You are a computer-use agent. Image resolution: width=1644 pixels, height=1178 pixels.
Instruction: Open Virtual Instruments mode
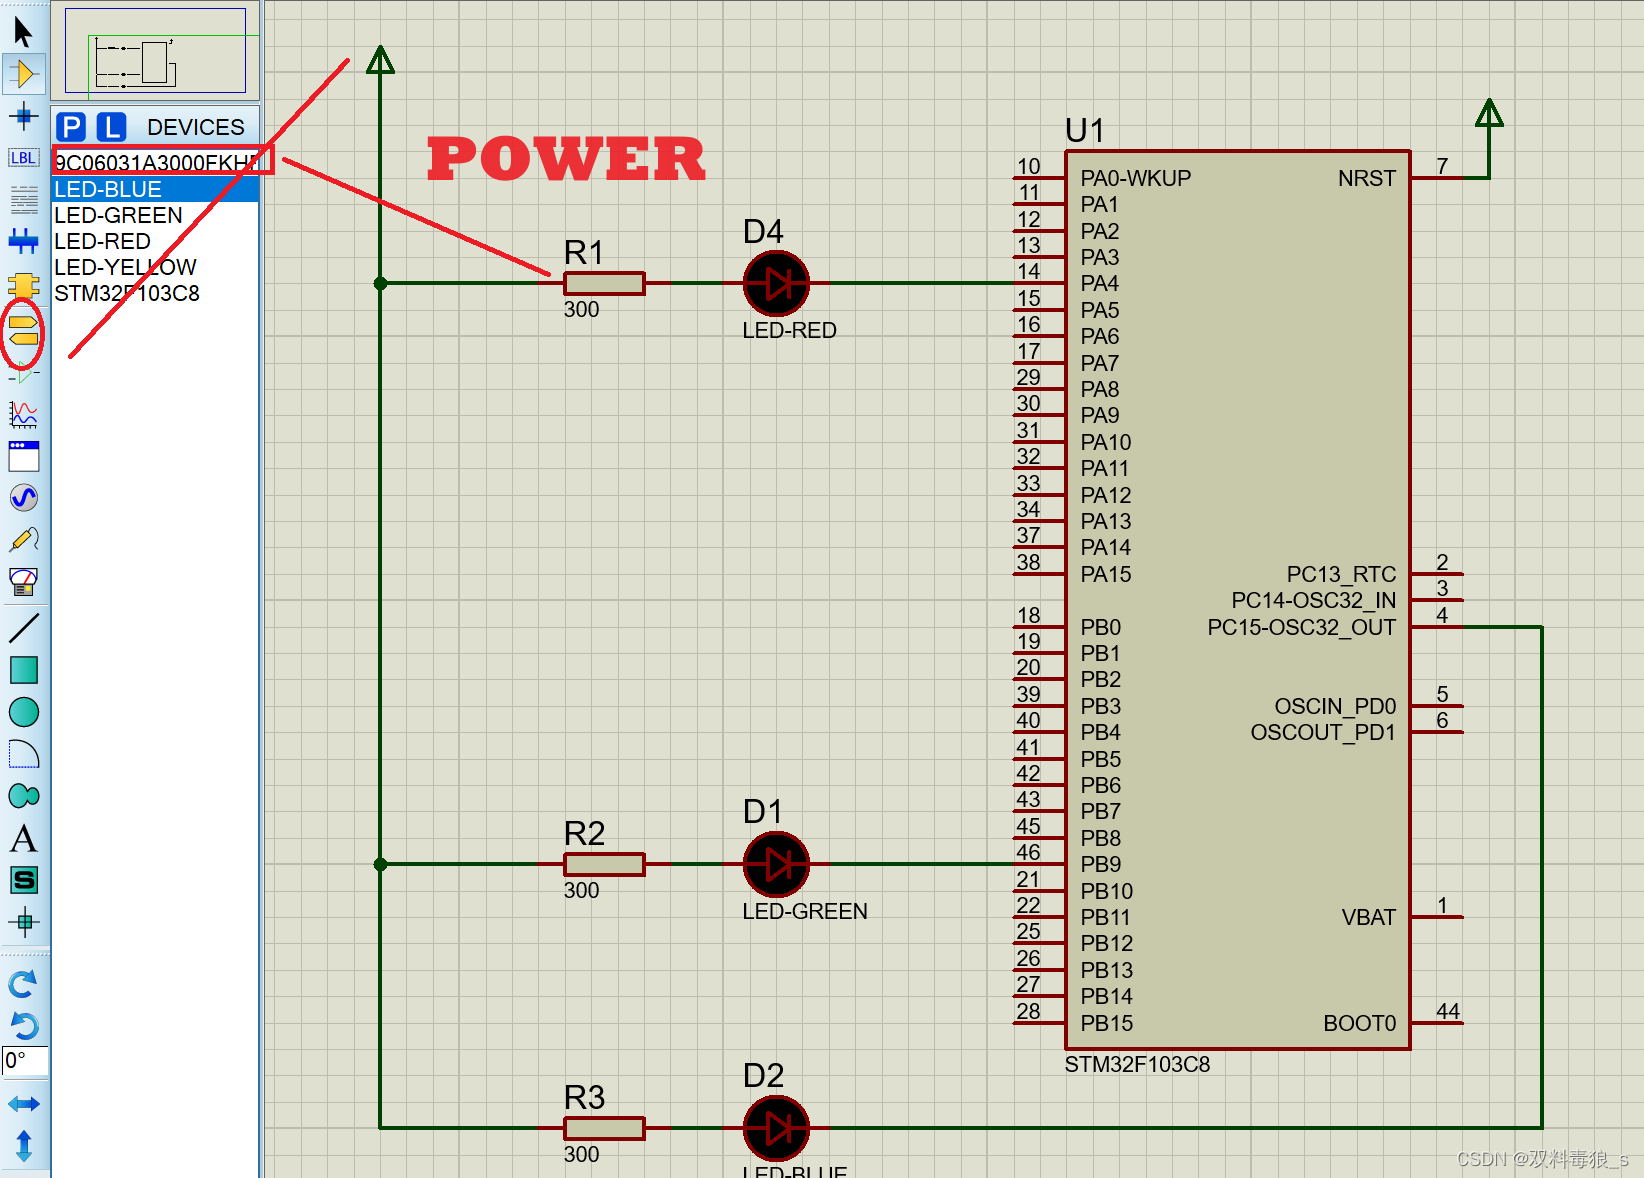click(23, 582)
